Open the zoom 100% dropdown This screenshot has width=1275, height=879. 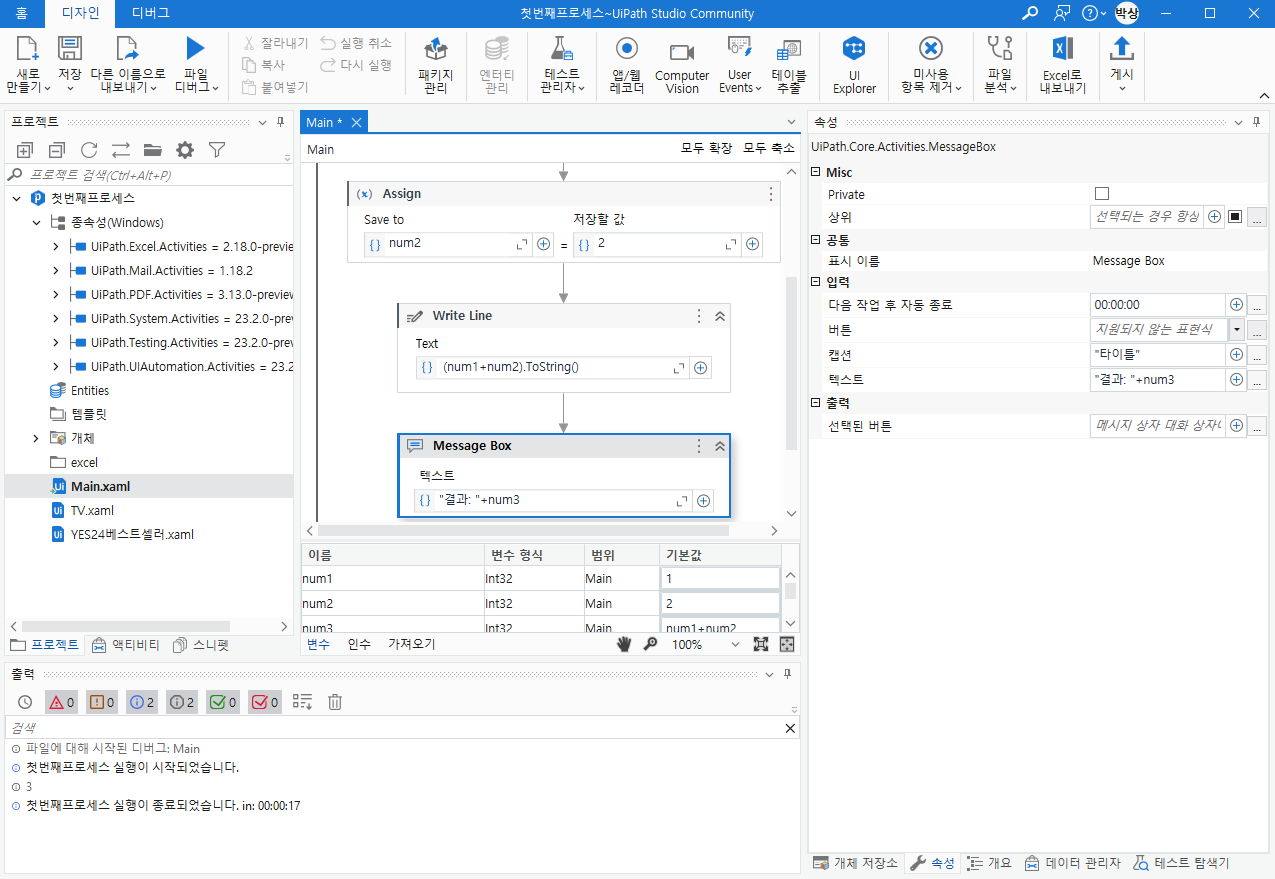point(736,645)
